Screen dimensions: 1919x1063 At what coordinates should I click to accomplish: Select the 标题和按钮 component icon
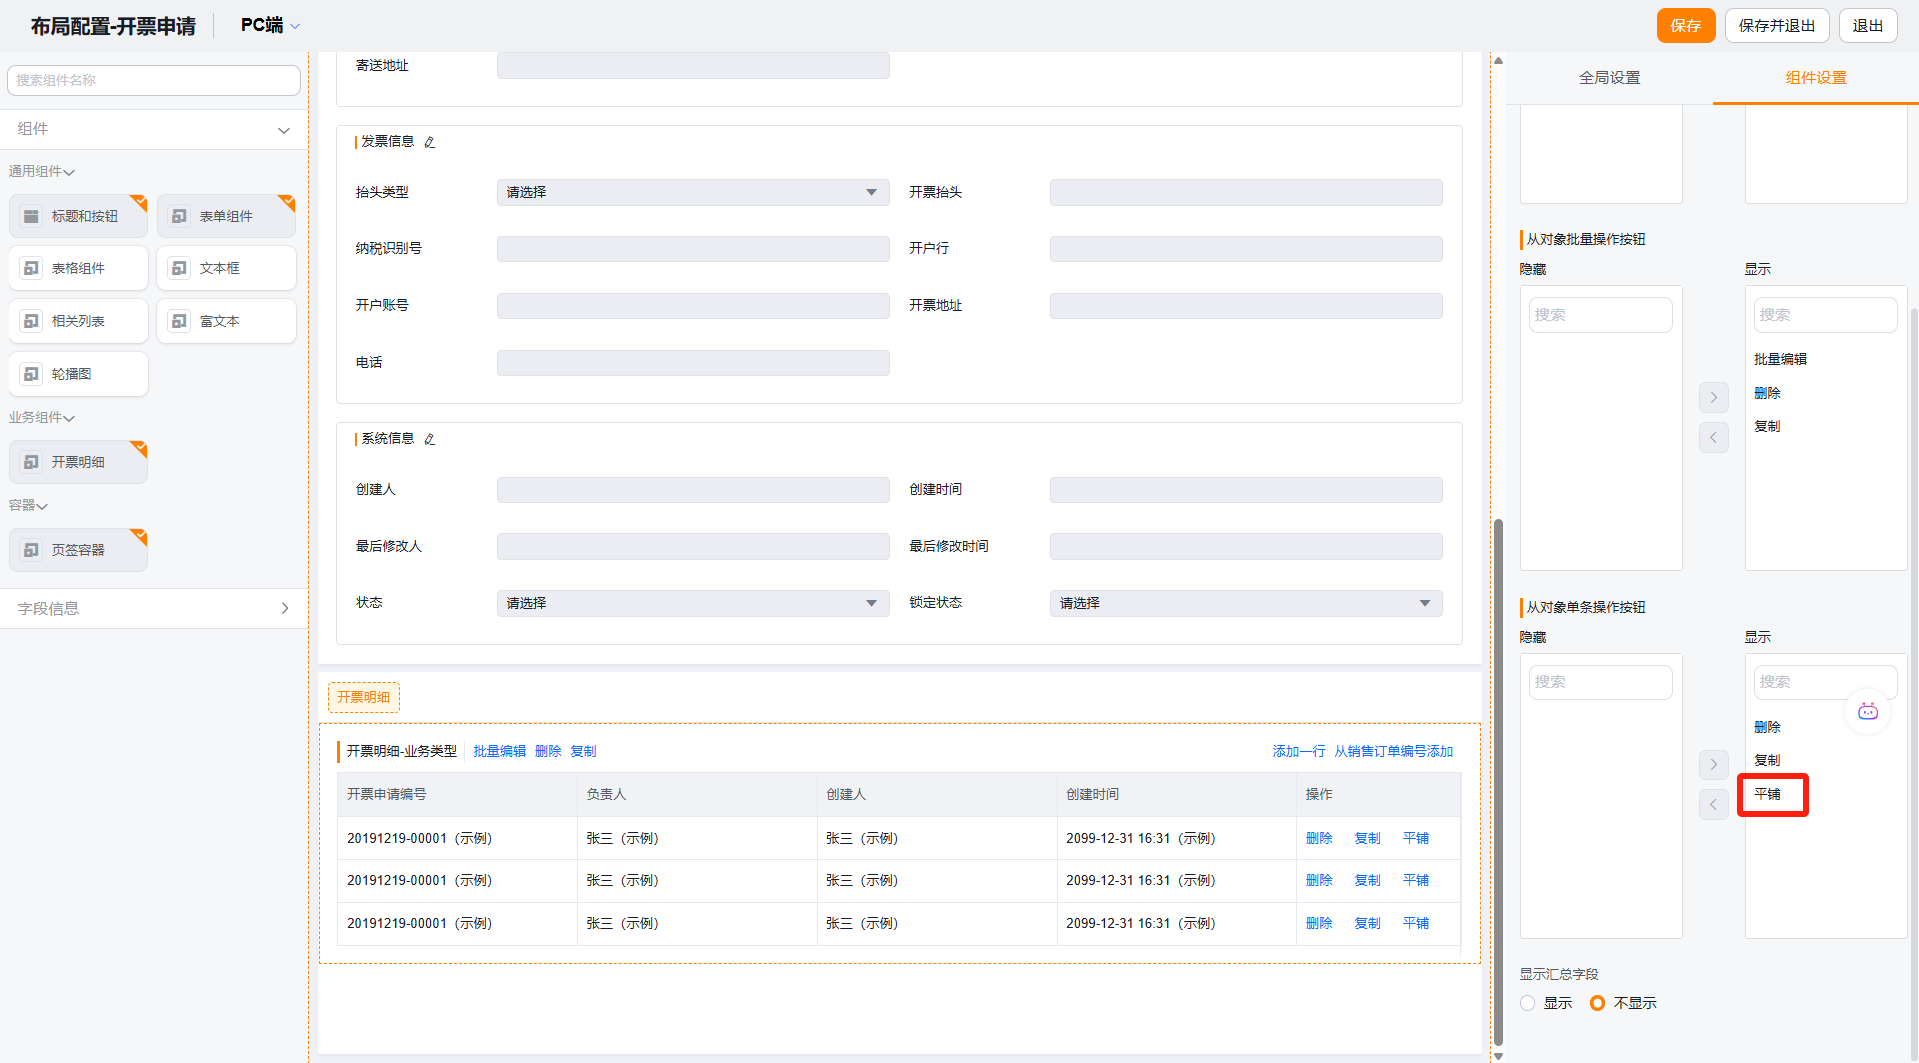tap(31, 216)
